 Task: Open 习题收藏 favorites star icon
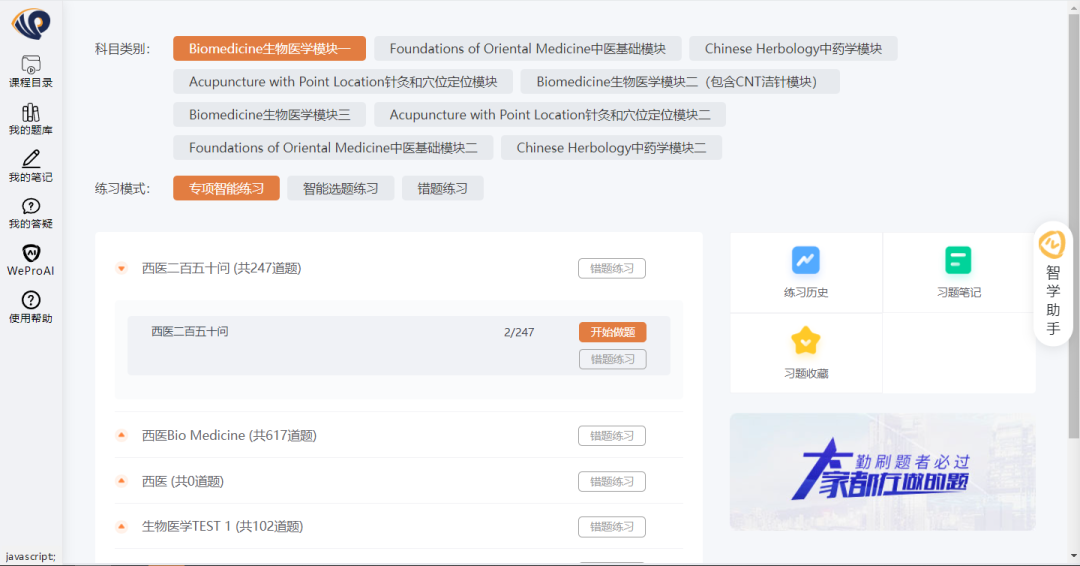[x=805, y=343]
